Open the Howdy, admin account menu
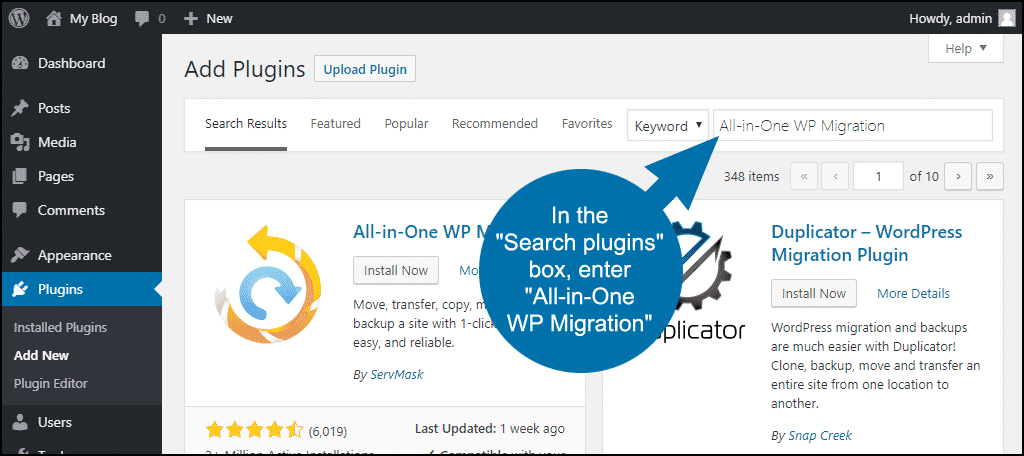The height and width of the screenshot is (456, 1024). pyautogui.click(x=961, y=19)
